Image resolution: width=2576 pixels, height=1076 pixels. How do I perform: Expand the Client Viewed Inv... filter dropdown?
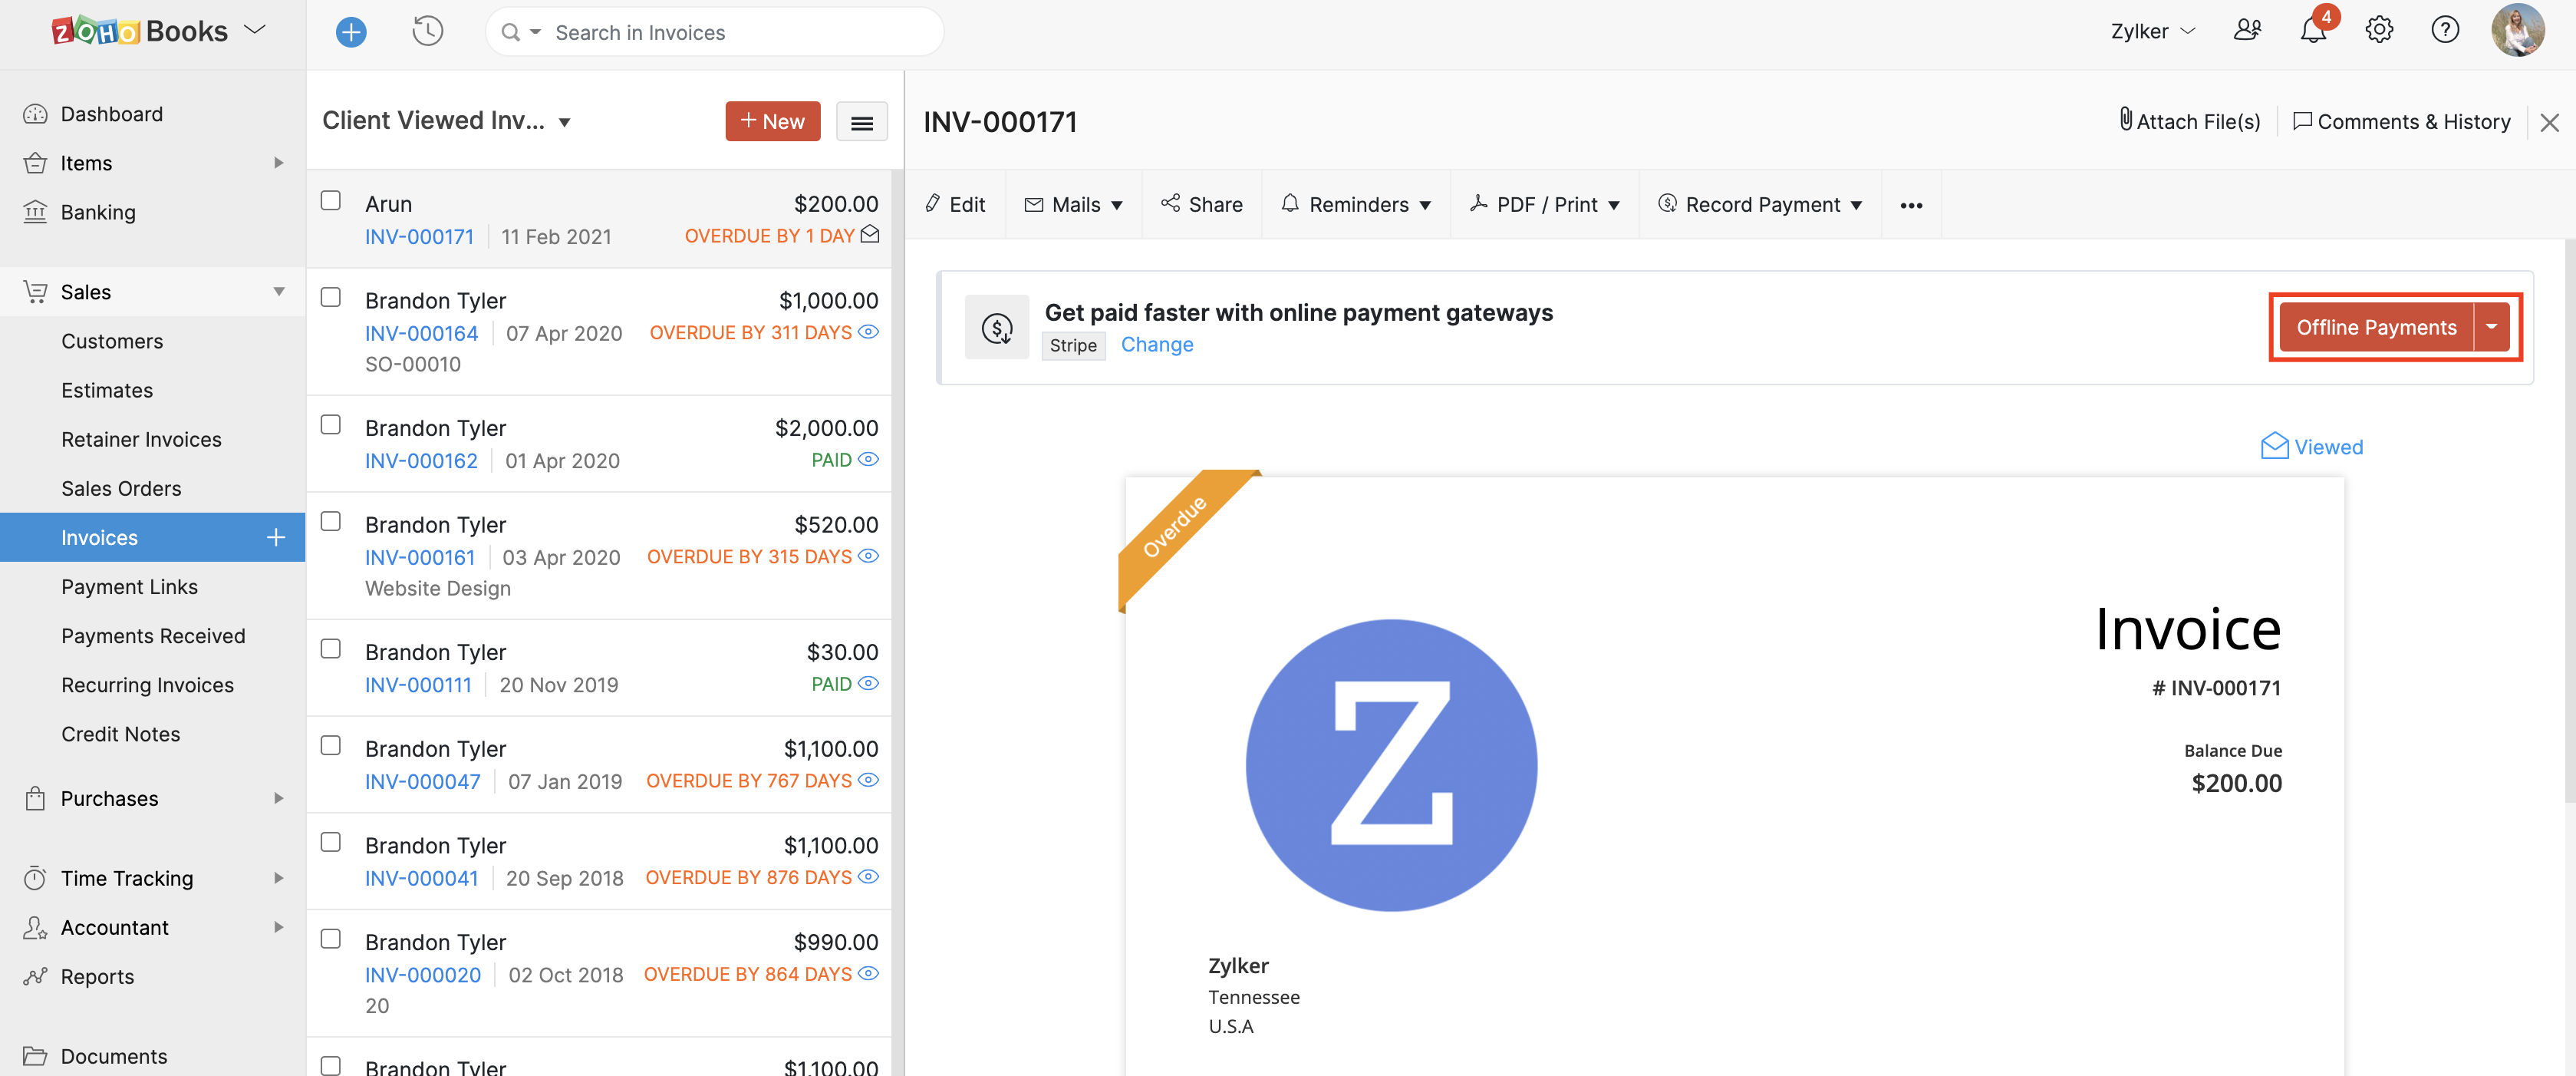(568, 118)
